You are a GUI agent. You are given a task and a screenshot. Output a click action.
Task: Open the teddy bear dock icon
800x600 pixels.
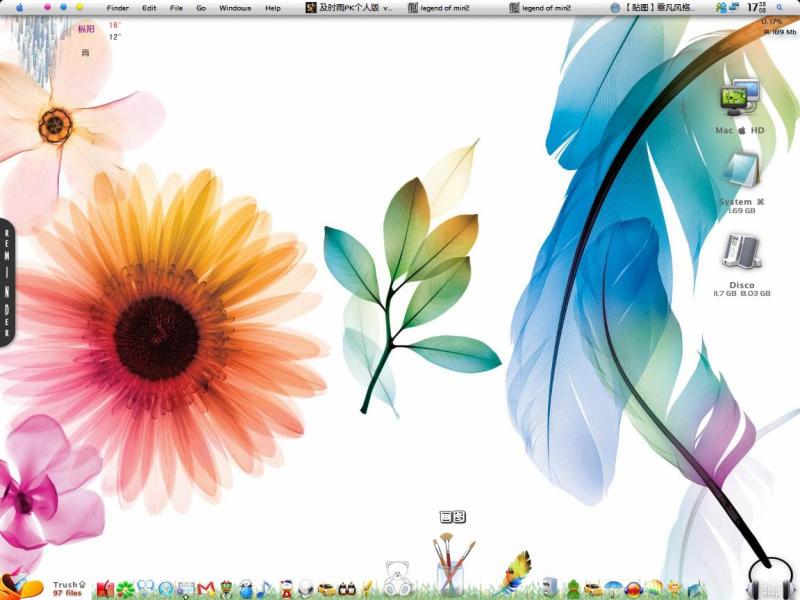pos(398,578)
